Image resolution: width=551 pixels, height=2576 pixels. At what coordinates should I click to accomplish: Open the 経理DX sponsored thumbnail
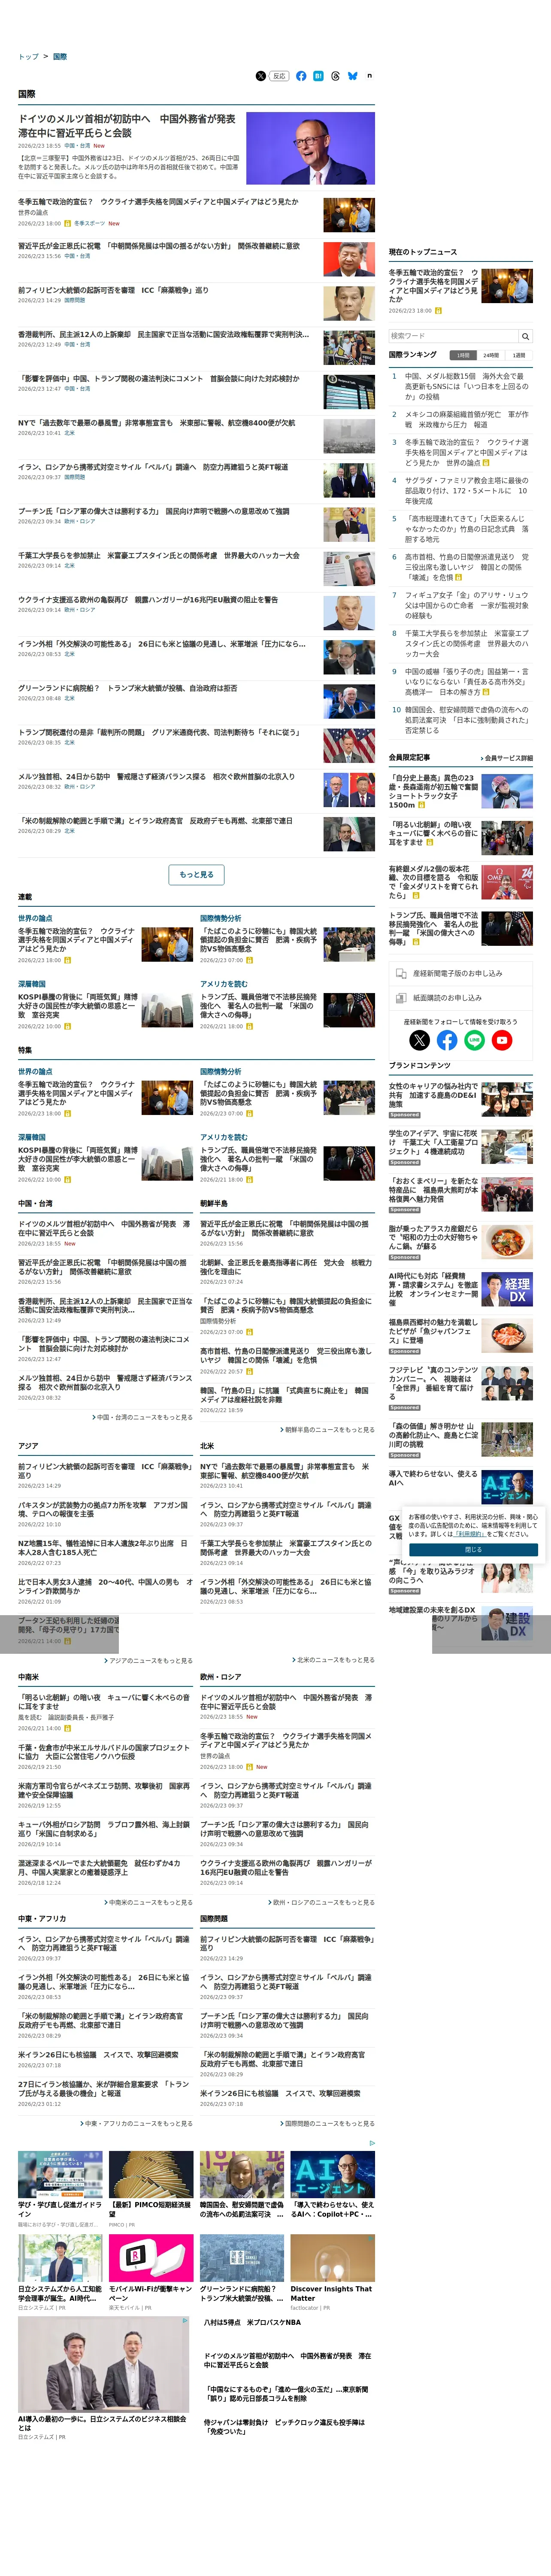(x=507, y=1290)
